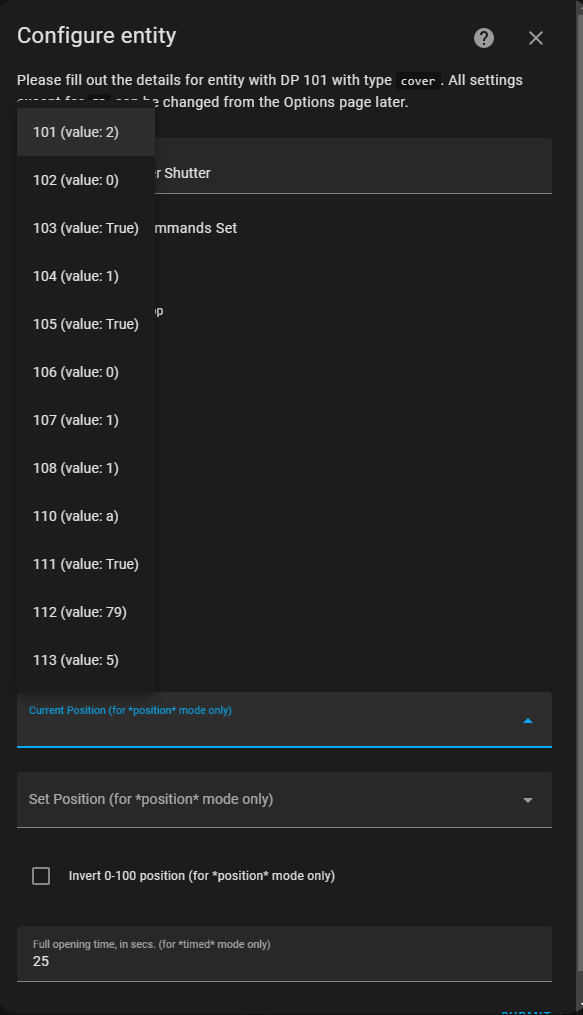The image size is (583, 1015).
Task: Enable Invert 0-100 position checkbox
Action: 41,875
